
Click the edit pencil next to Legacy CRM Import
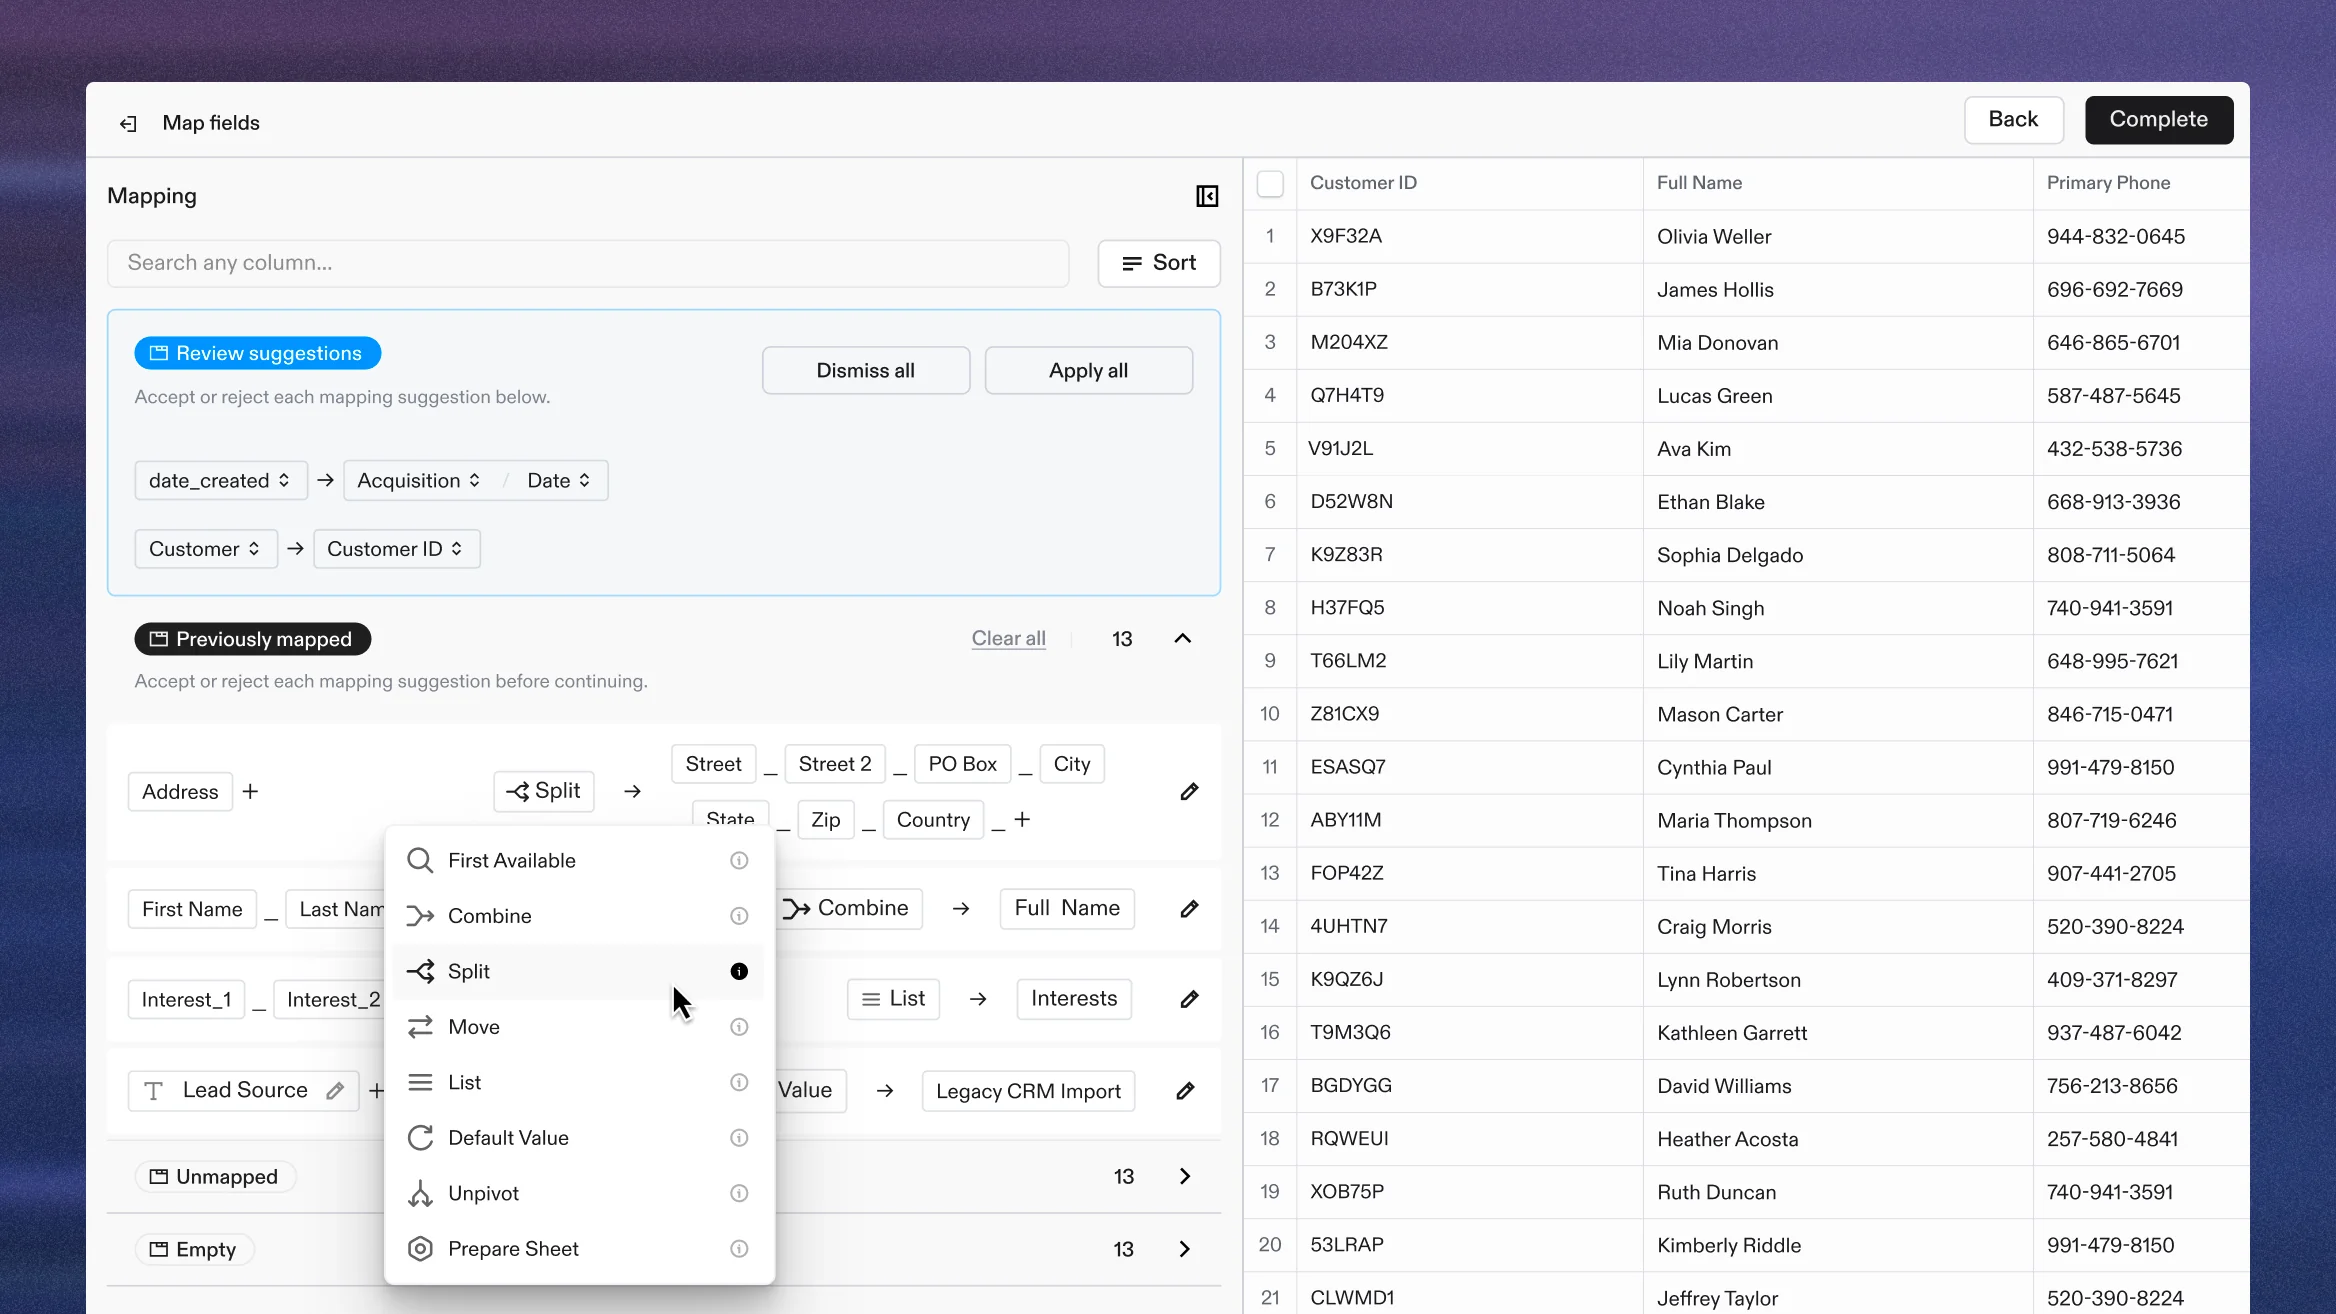coord(1185,1091)
